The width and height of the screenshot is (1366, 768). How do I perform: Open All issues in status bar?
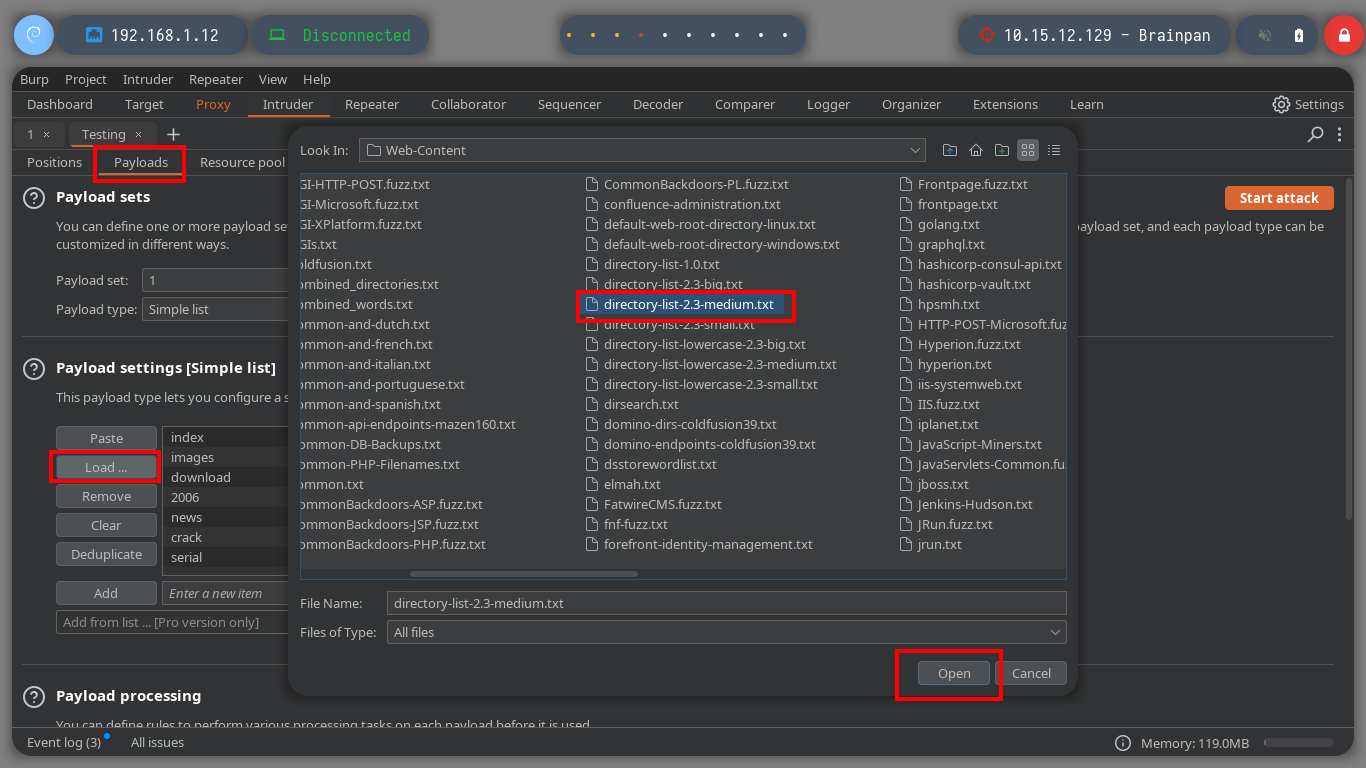tap(157, 743)
